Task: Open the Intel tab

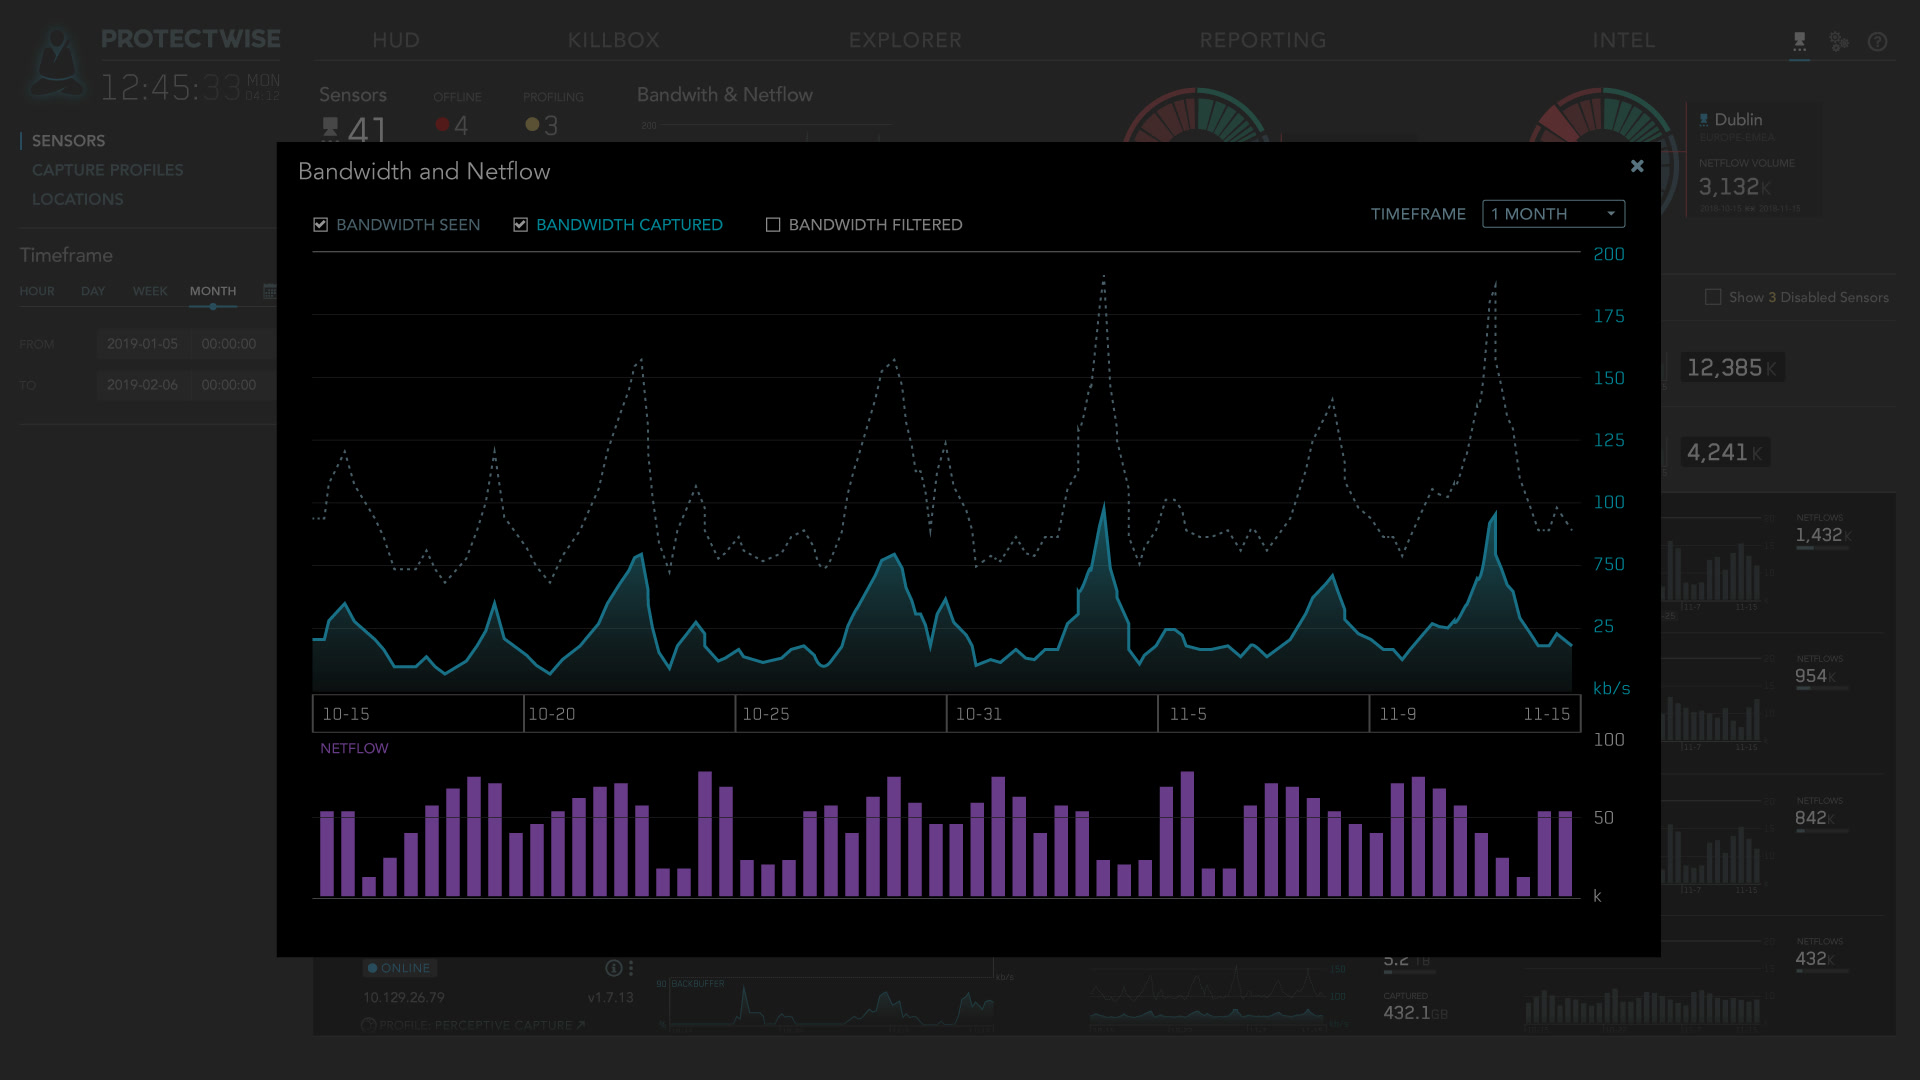Action: click(x=1624, y=40)
